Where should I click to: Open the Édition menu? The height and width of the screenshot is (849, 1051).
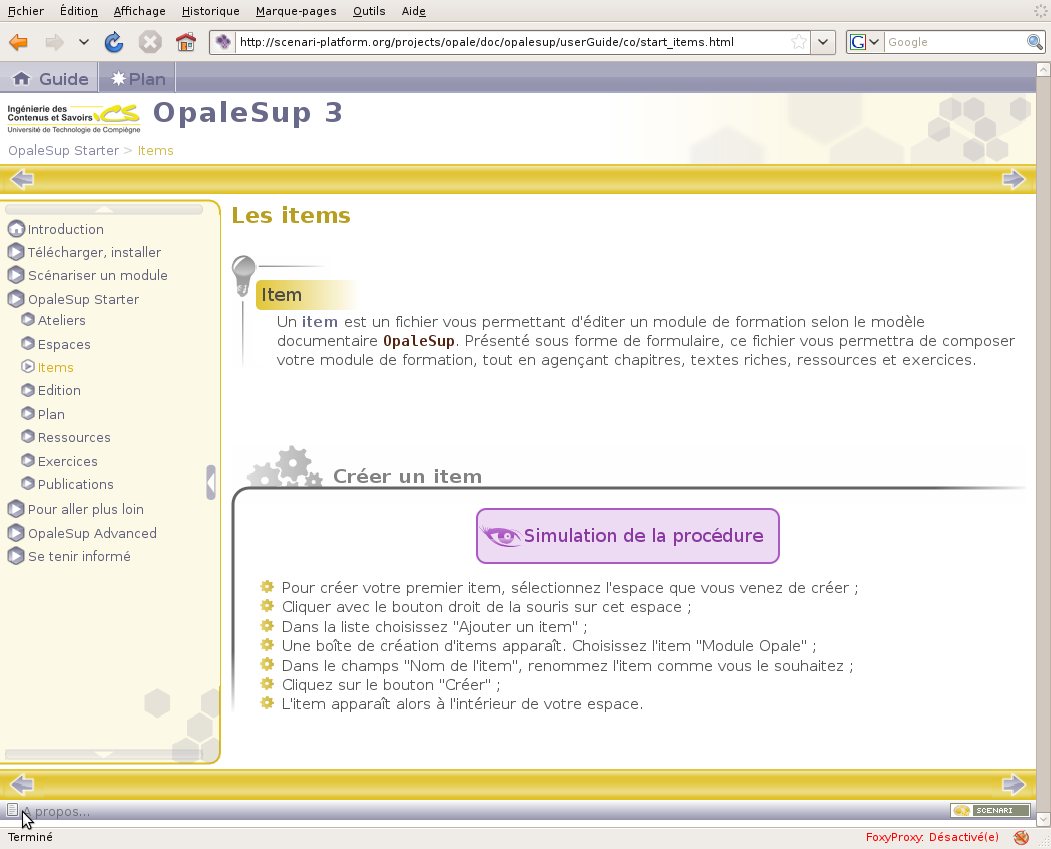78,11
